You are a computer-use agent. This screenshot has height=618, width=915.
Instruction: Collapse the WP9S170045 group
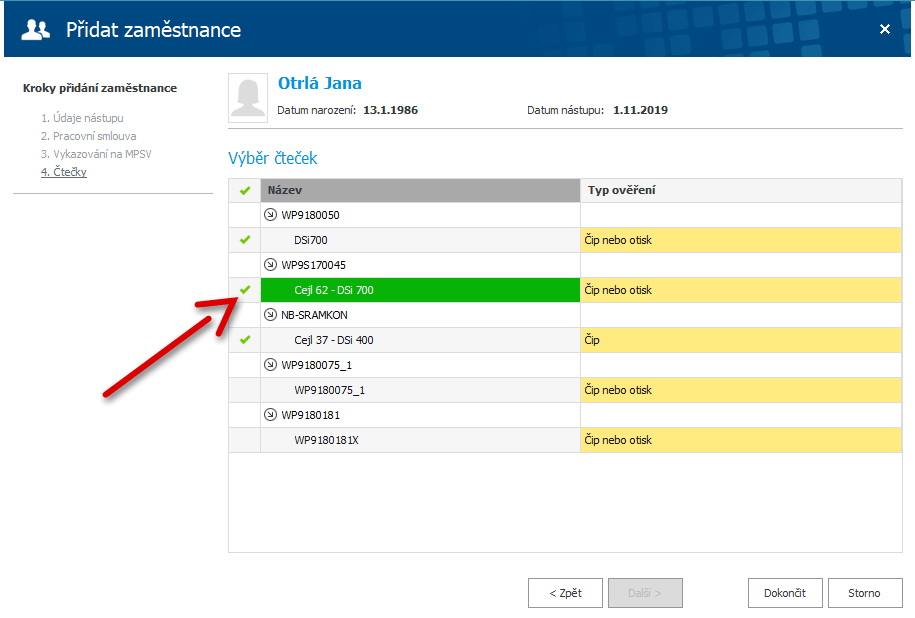pos(270,265)
